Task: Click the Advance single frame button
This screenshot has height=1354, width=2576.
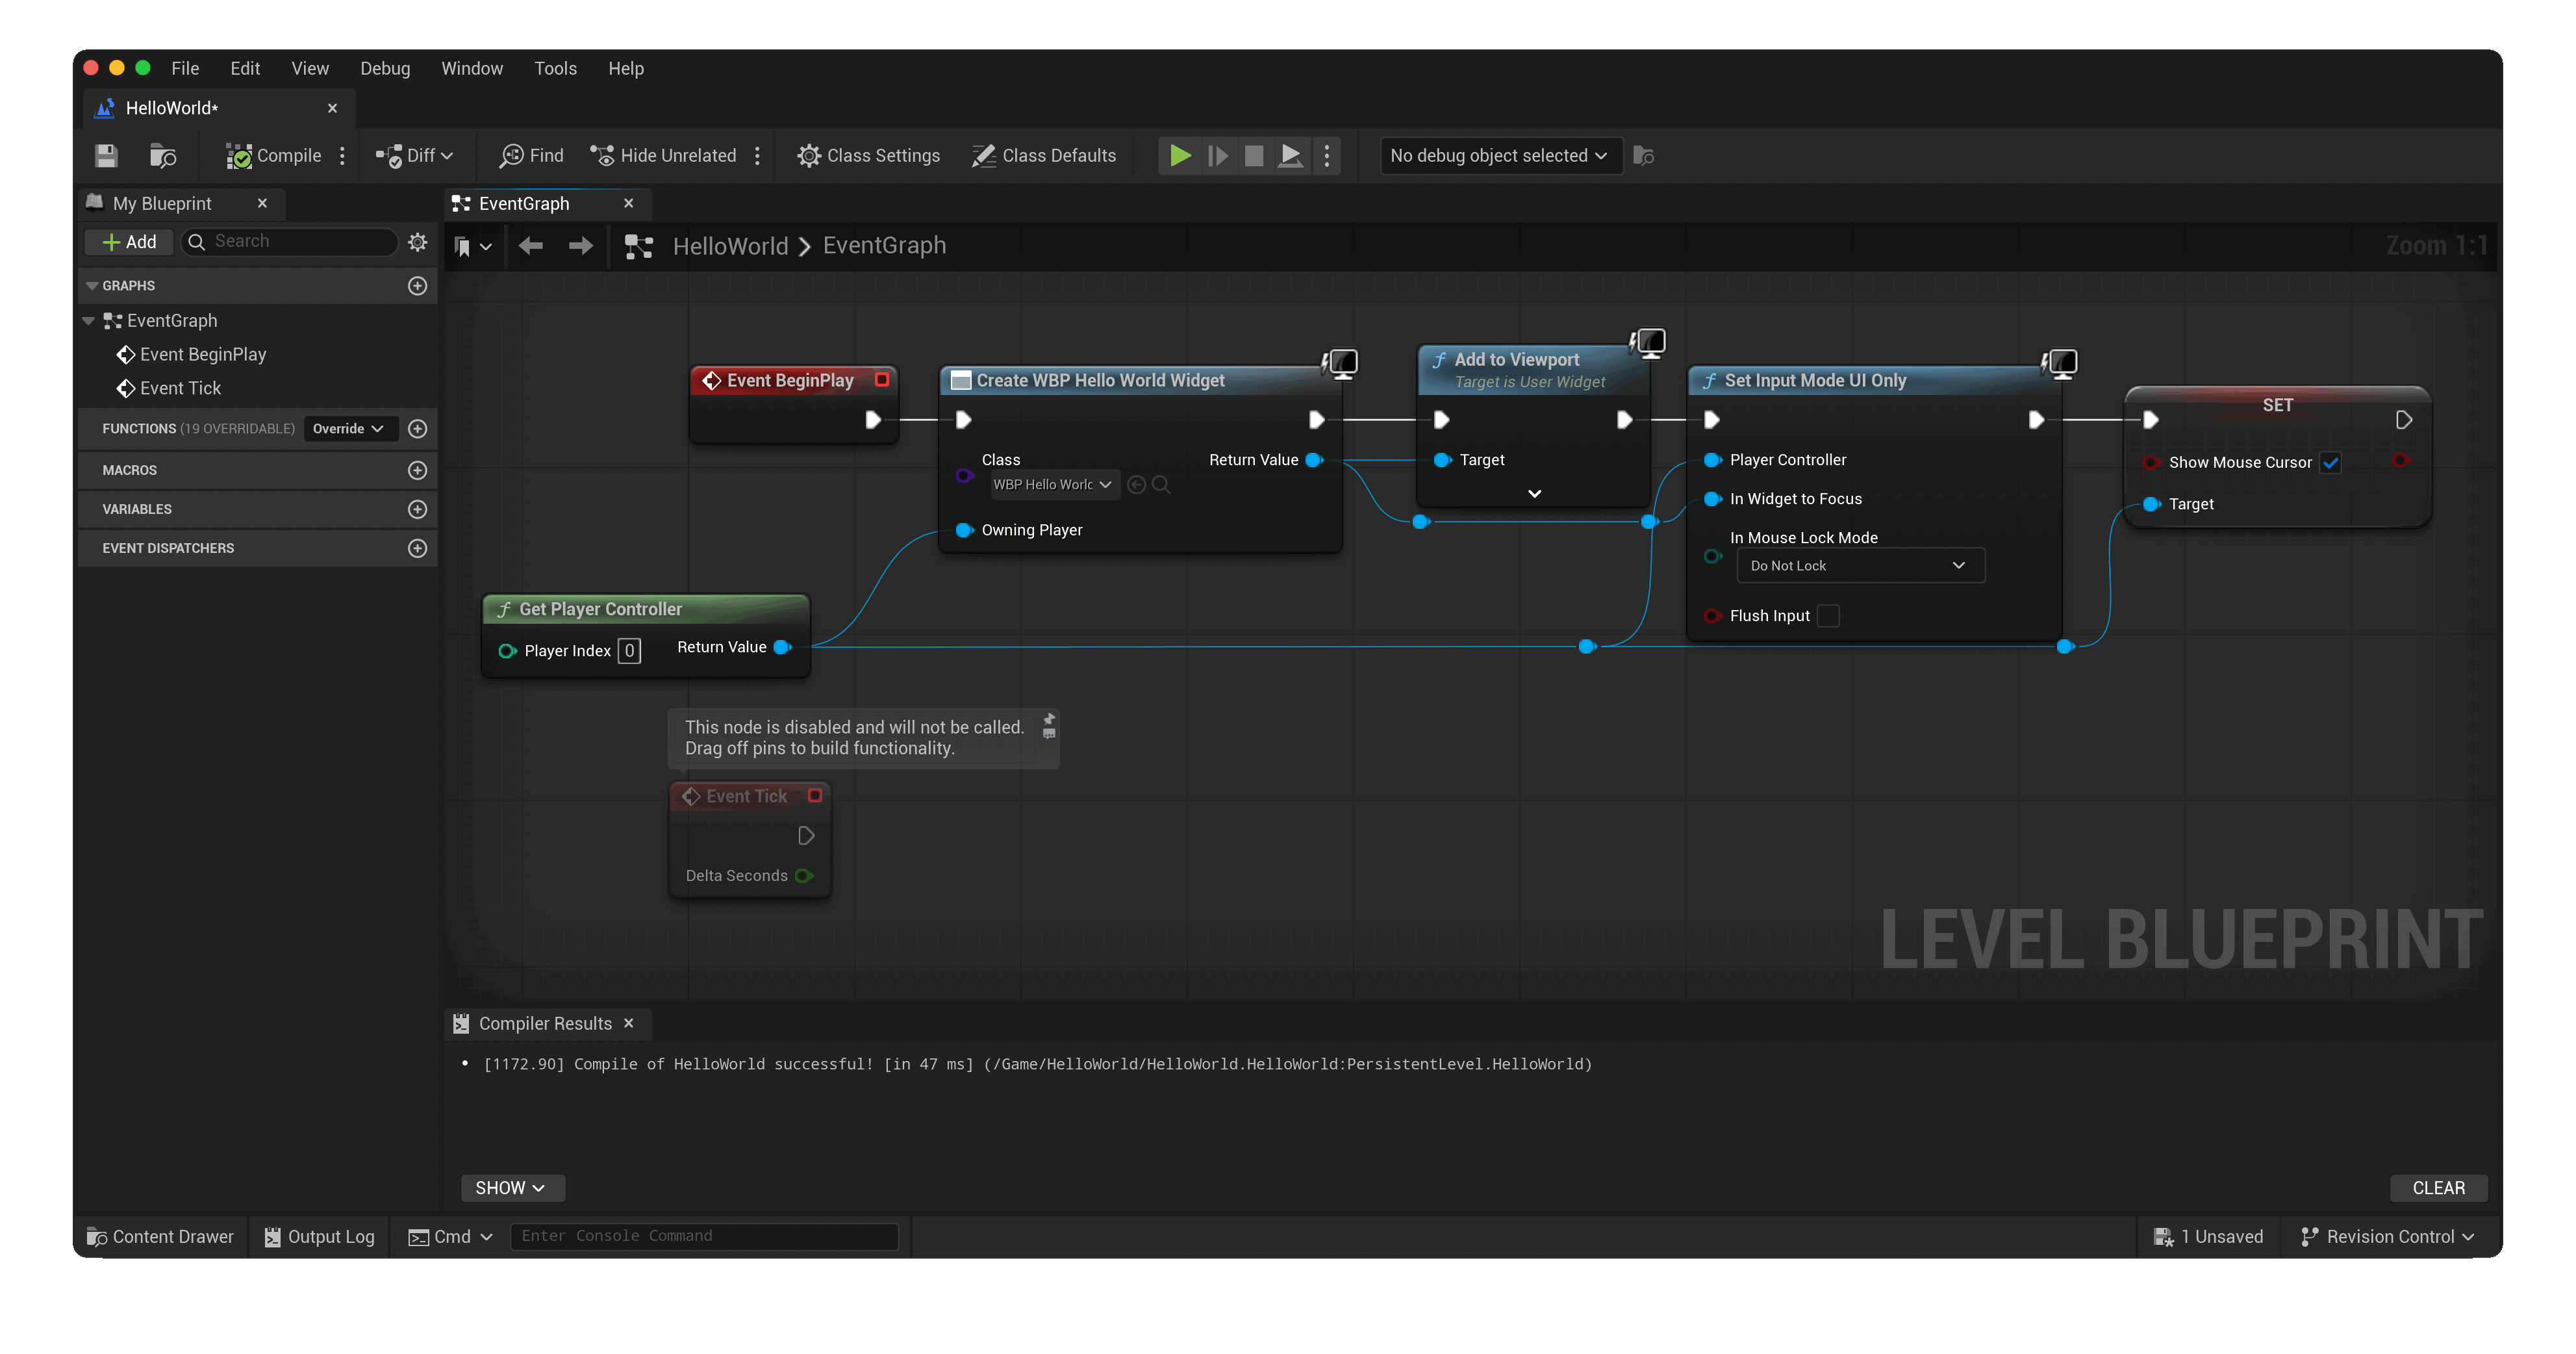Action: click(x=1217, y=155)
